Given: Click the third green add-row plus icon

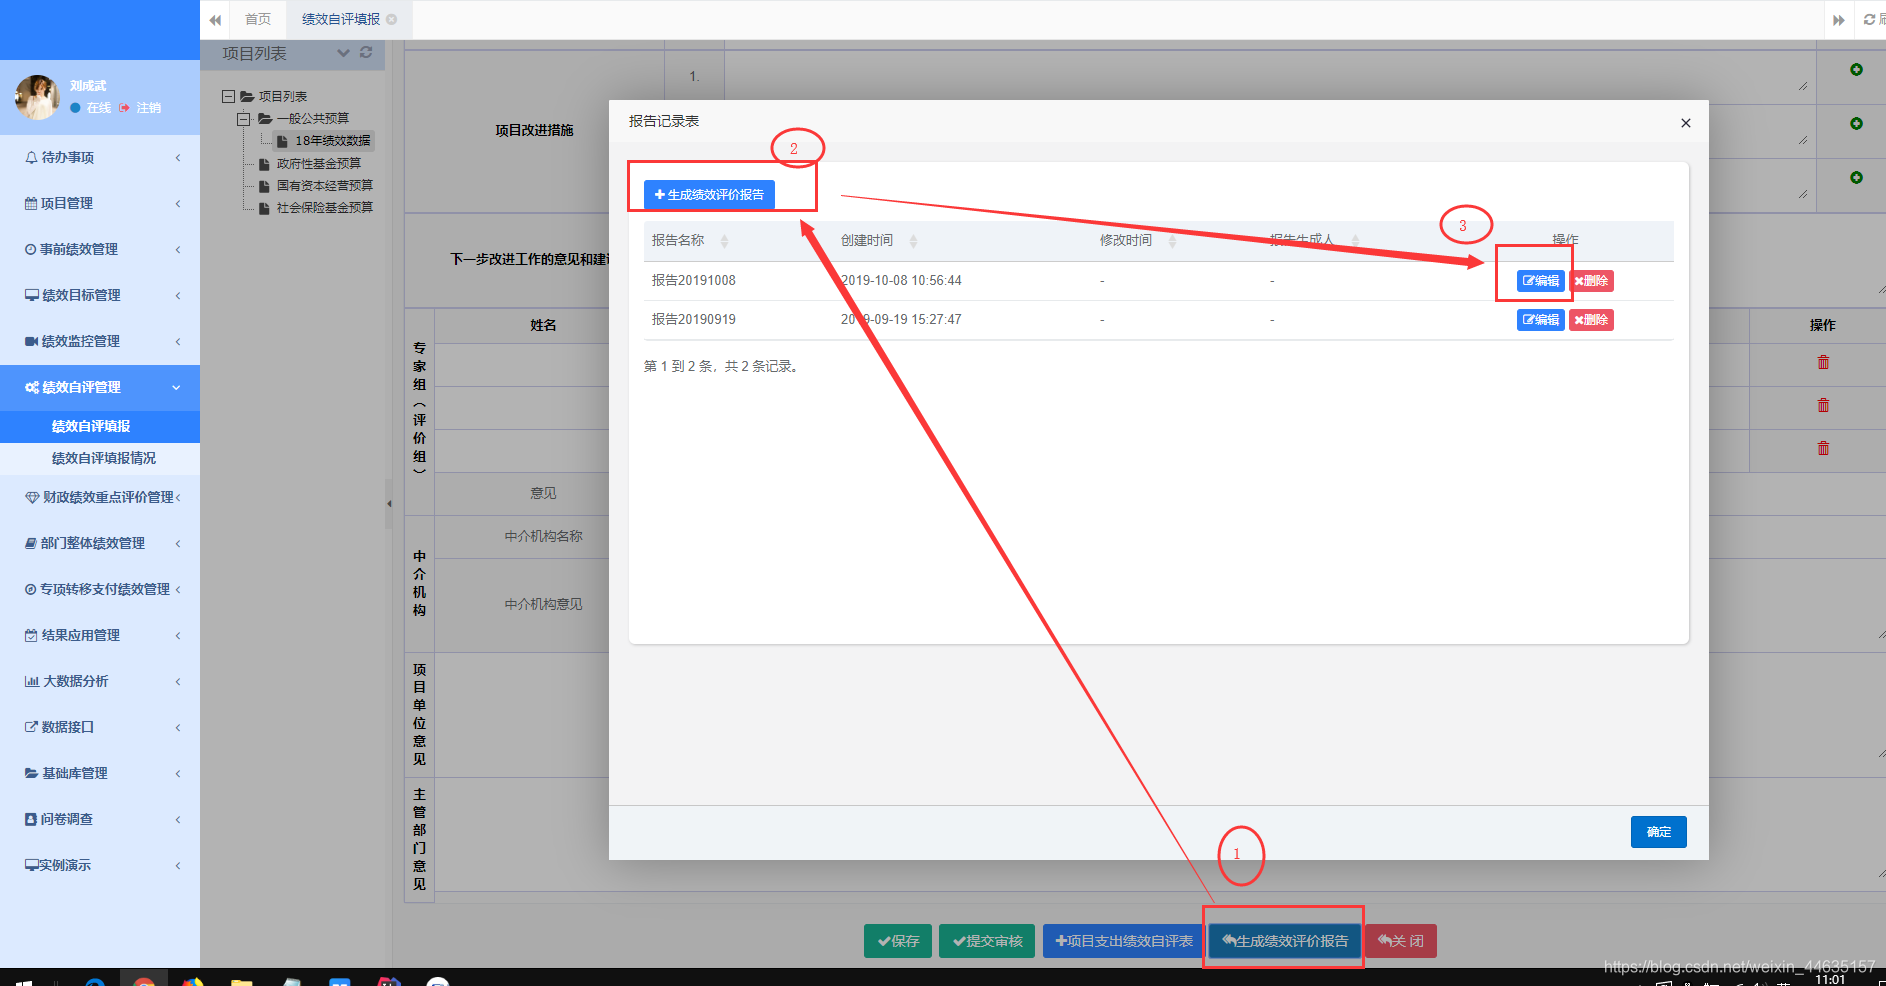Looking at the screenshot, I should (1856, 178).
